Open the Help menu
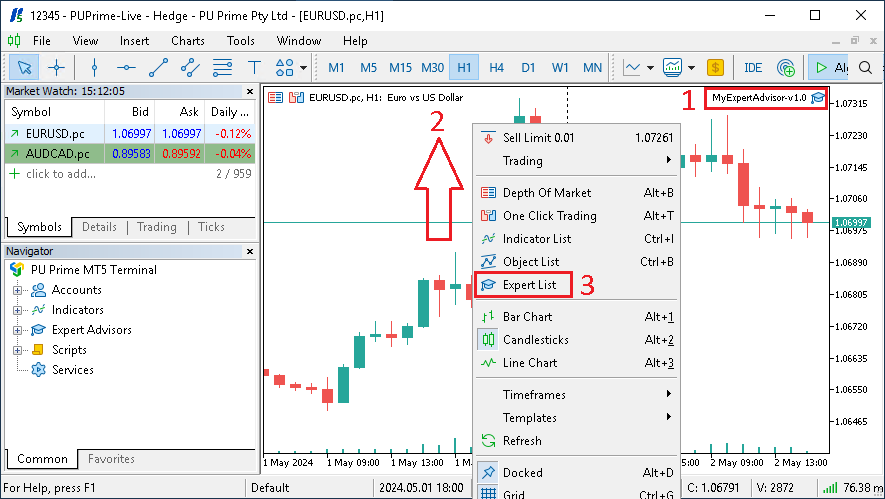The height and width of the screenshot is (499, 885). coord(355,41)
